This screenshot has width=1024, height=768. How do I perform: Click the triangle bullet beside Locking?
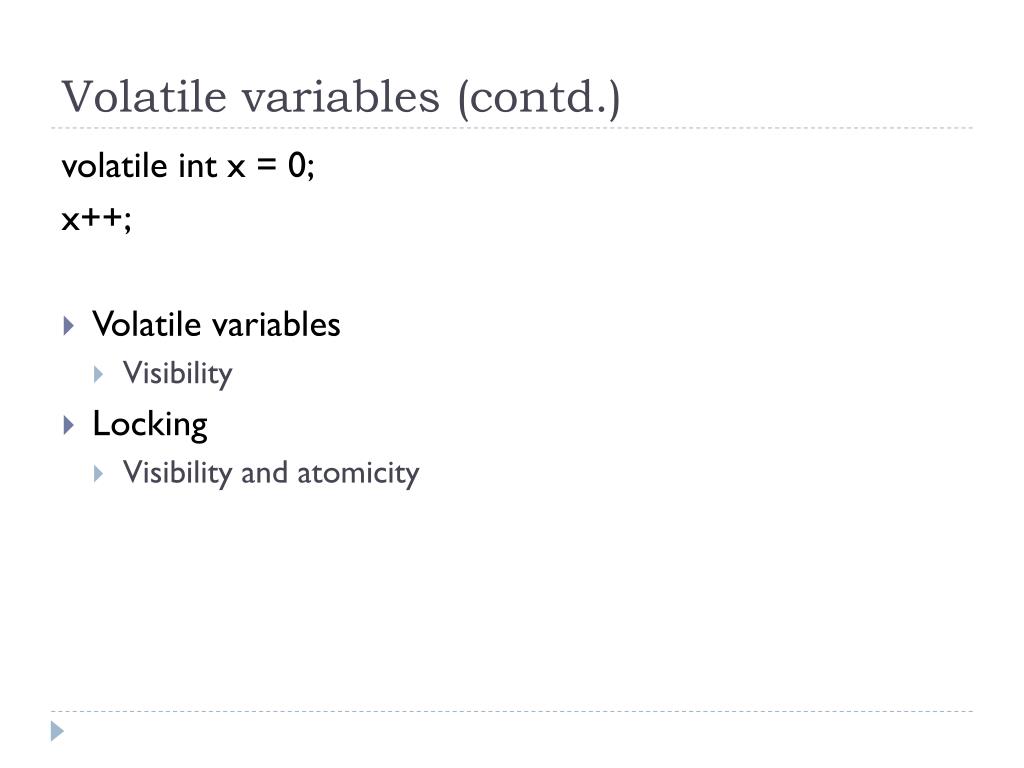(x=69, y=425)
